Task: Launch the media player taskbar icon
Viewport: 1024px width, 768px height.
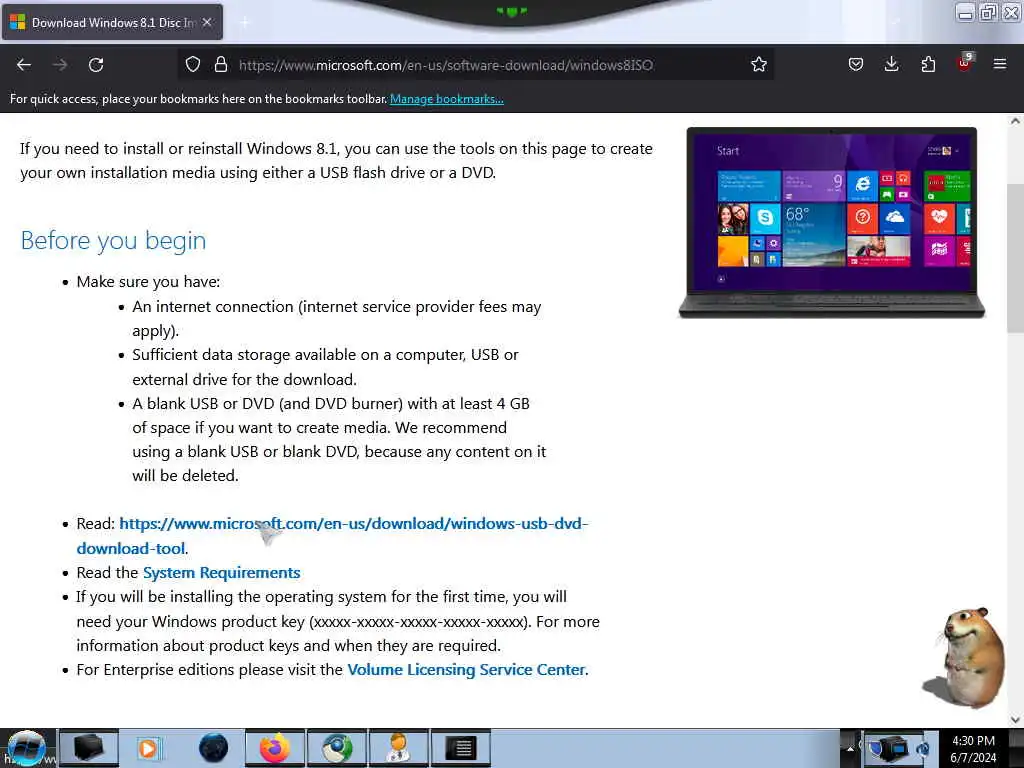Action: click(149, 748)
